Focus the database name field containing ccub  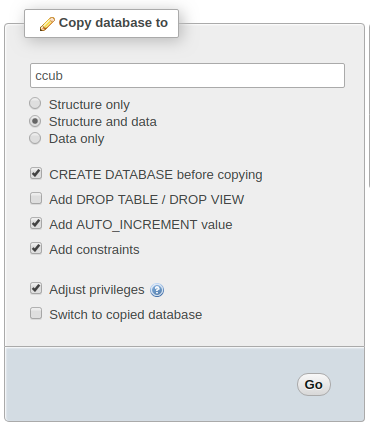(x=187, y=76)
